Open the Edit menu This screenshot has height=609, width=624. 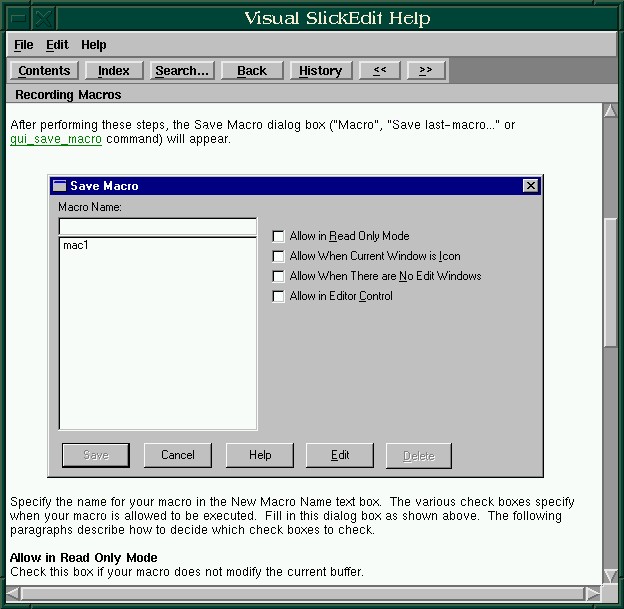coord(57,45)
